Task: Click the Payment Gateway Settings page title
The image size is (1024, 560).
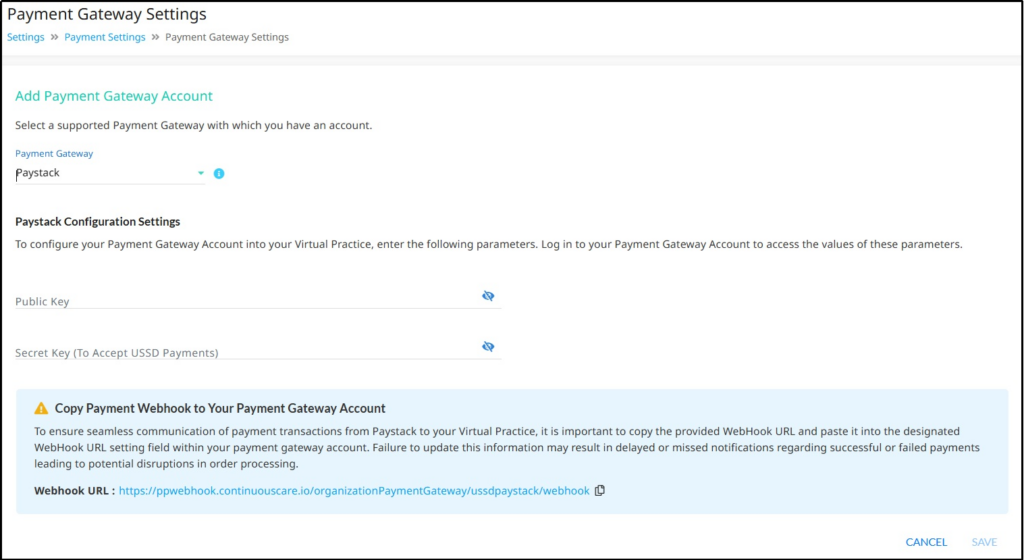Action: [x=106, y=14]
